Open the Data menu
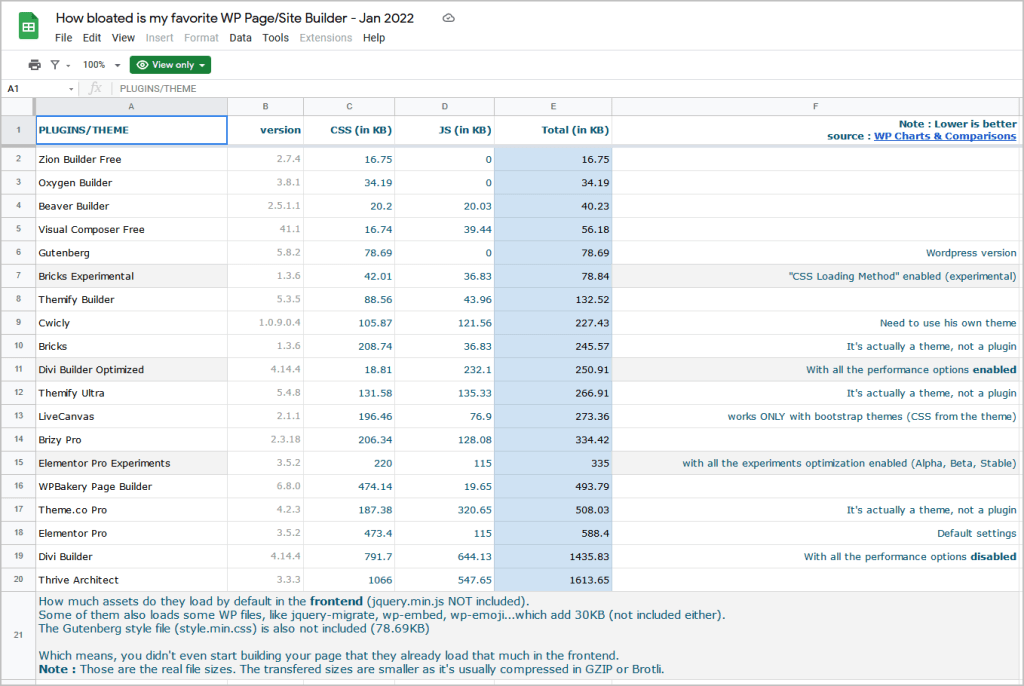Viewport: 1024px width, 686px height. (x=240, y=38)
